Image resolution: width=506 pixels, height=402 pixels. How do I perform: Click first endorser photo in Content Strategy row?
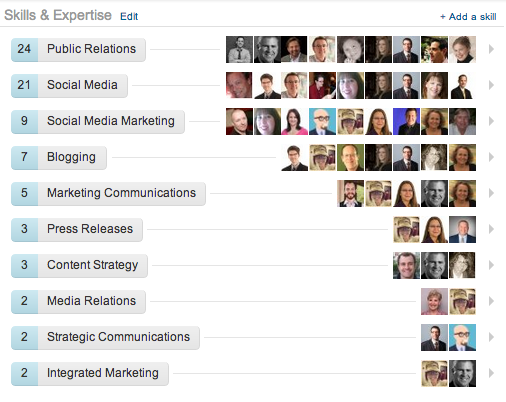pos(406,265)
